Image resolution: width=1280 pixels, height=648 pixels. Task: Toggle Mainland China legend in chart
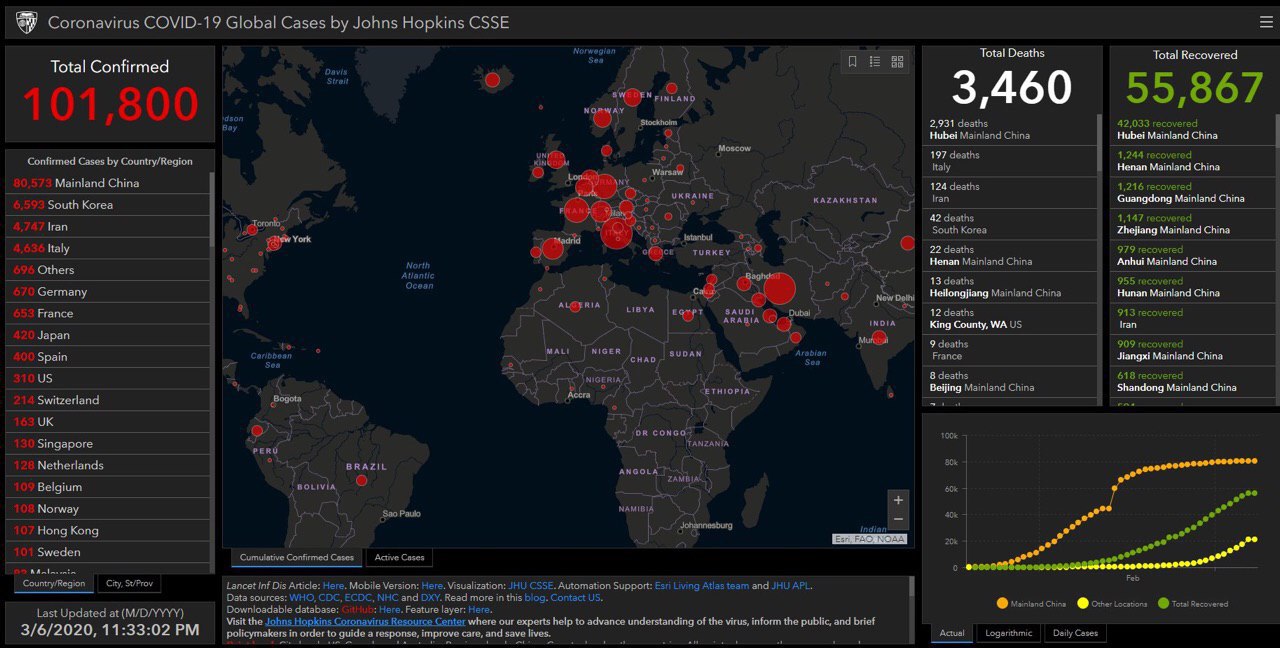[x=1031, y=604]
